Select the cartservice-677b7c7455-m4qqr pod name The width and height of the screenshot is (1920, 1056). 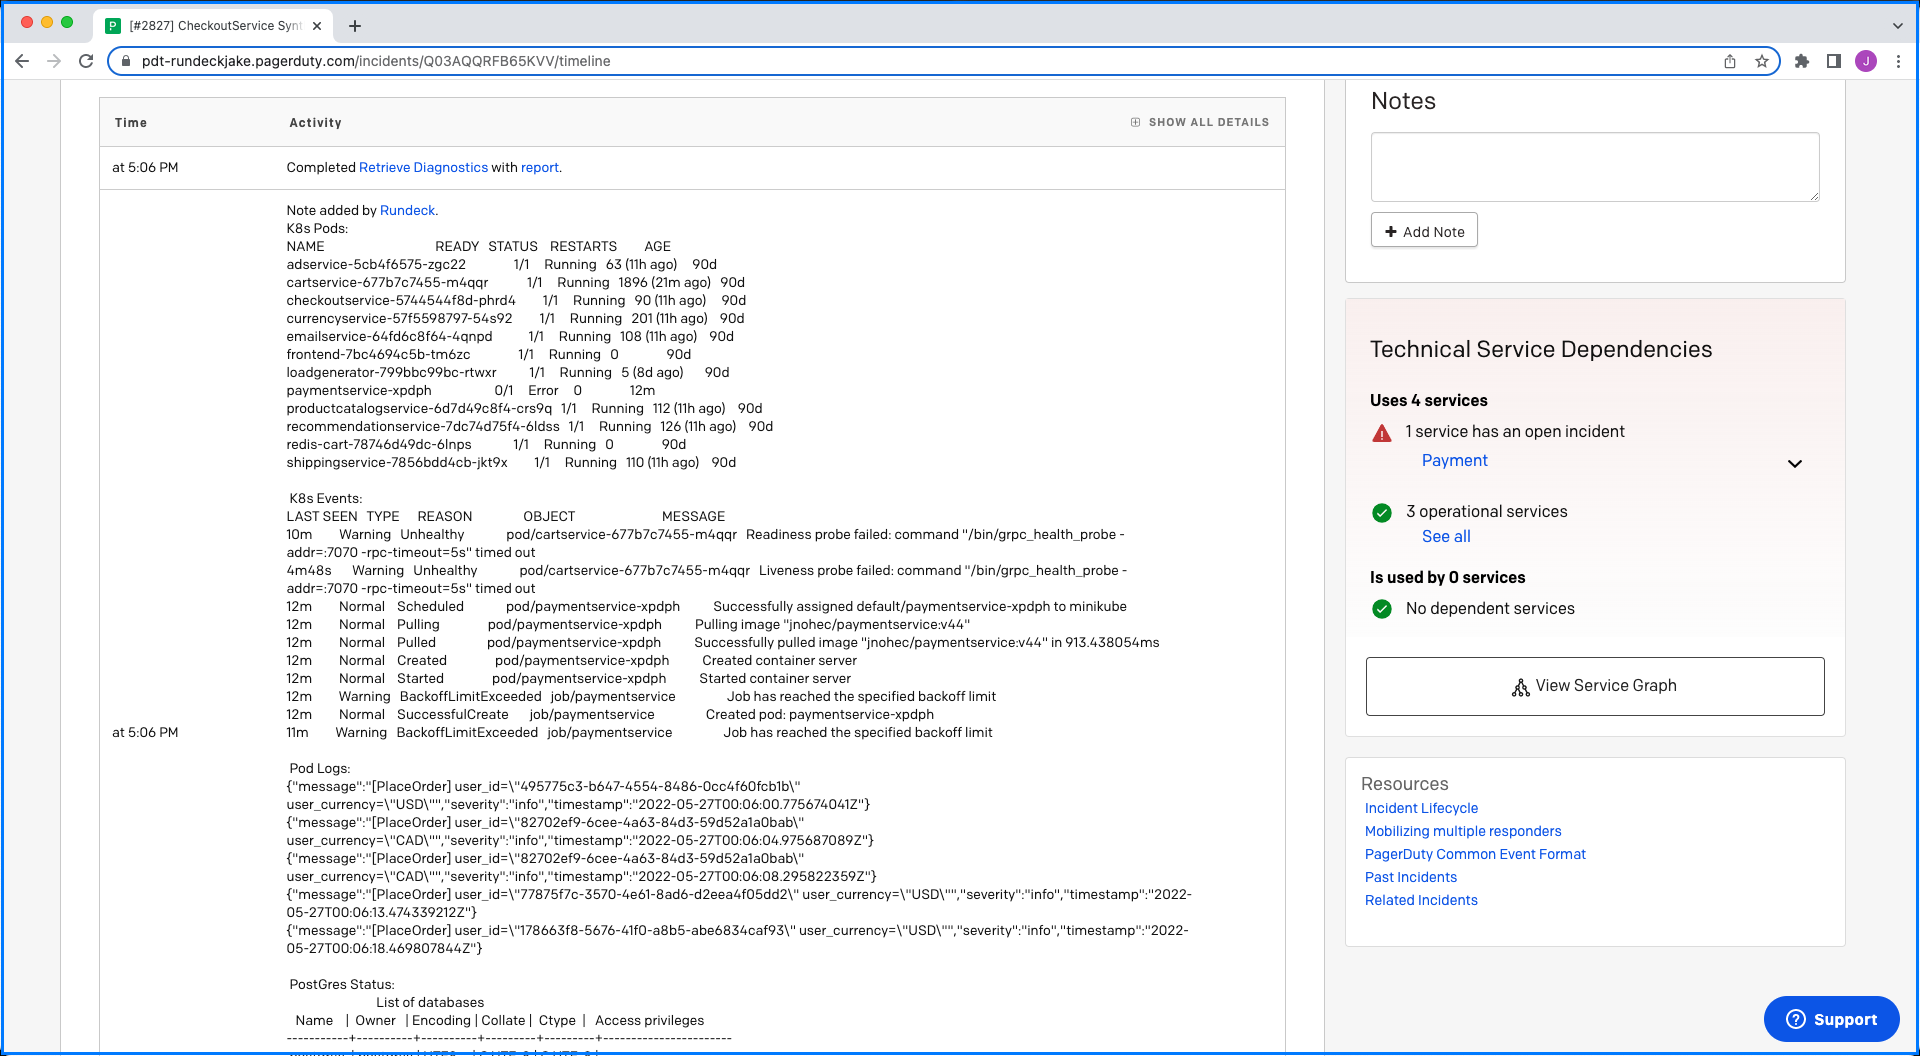(387, 282)
